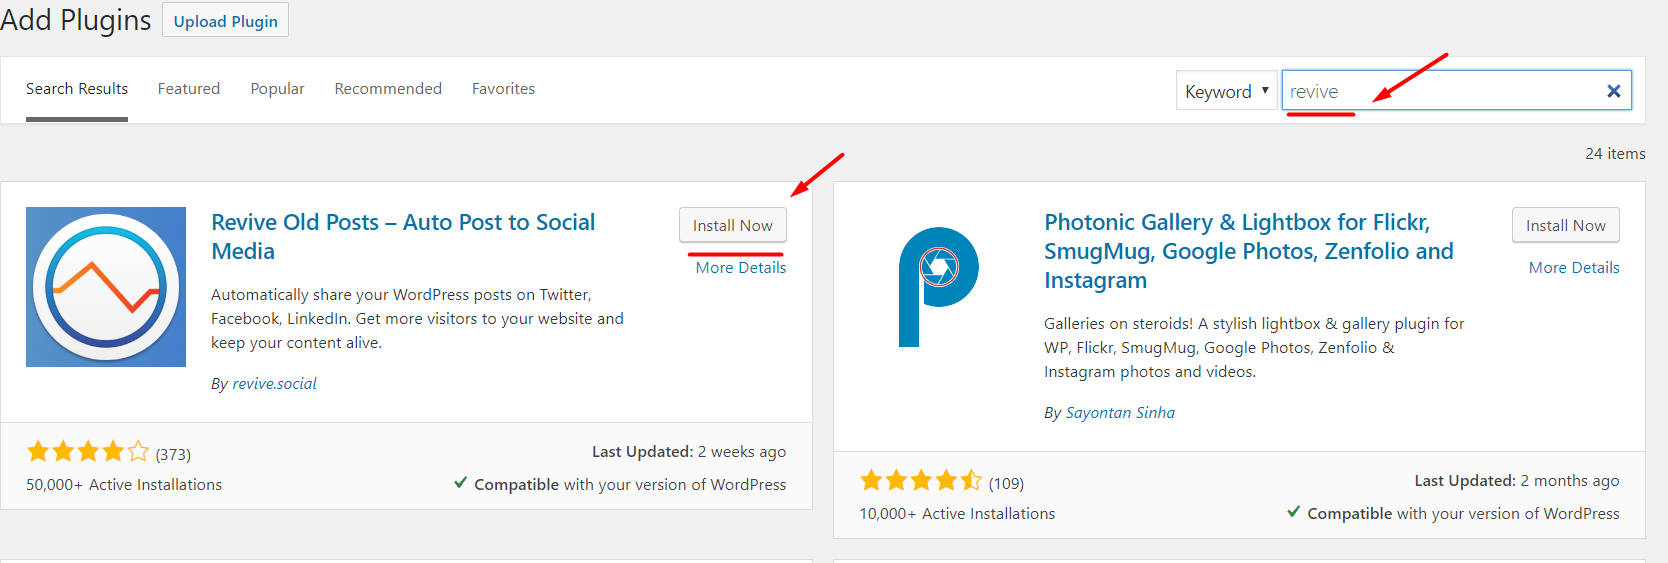Open the Favorites tab
The width and height of the screenshot is (1668, 563).
click(x=503, y=89)
